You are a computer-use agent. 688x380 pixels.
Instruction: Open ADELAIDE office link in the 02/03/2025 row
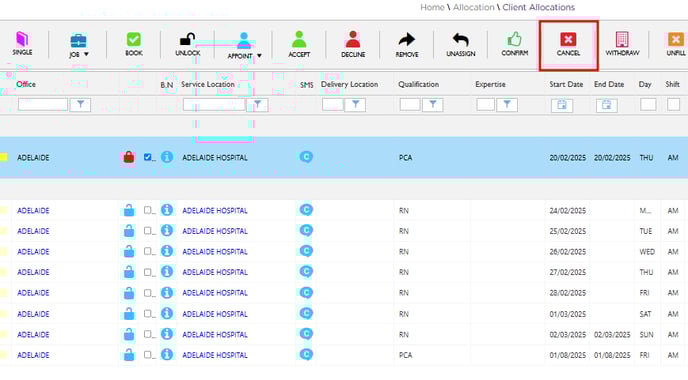click(x=33, y=334)
